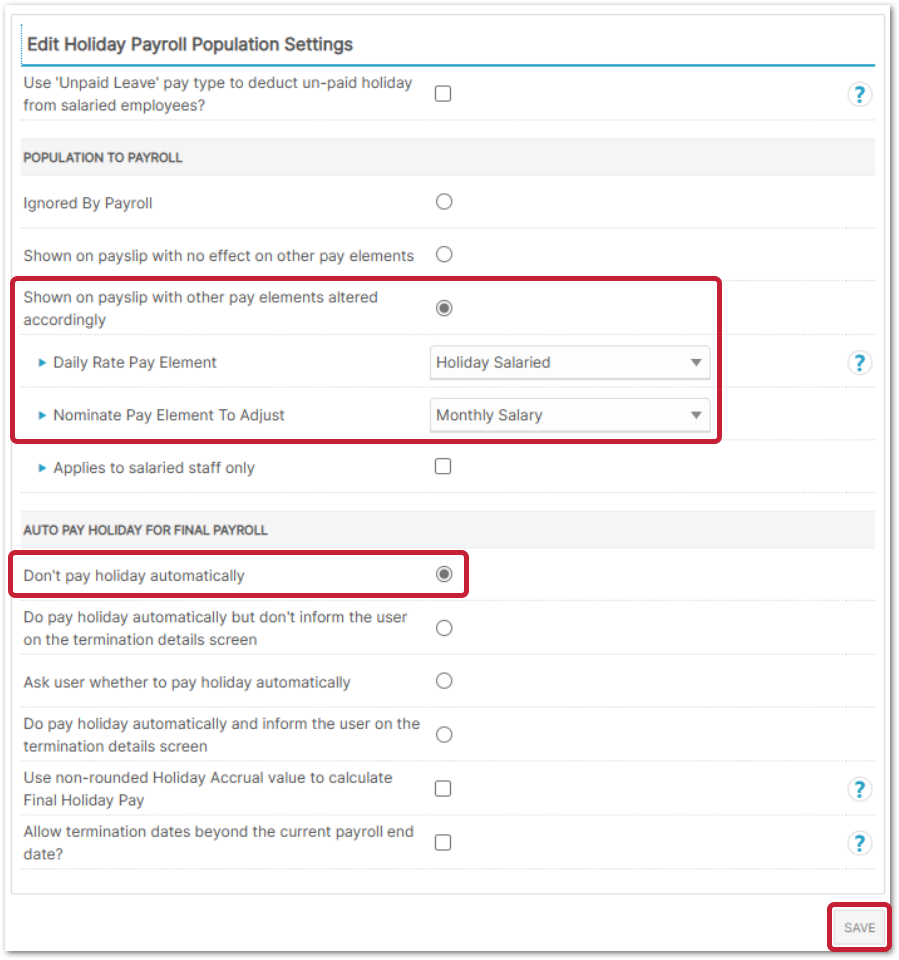The height and width of the screenshot is (960, 899).
Task: Click the 'Nominate Pay Element To Adjust' label
Action: click(169, 415)
